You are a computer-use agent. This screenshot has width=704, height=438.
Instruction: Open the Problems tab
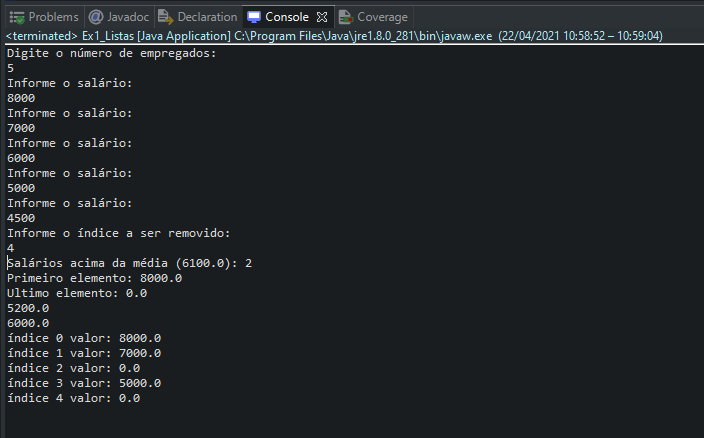(44, 17)
